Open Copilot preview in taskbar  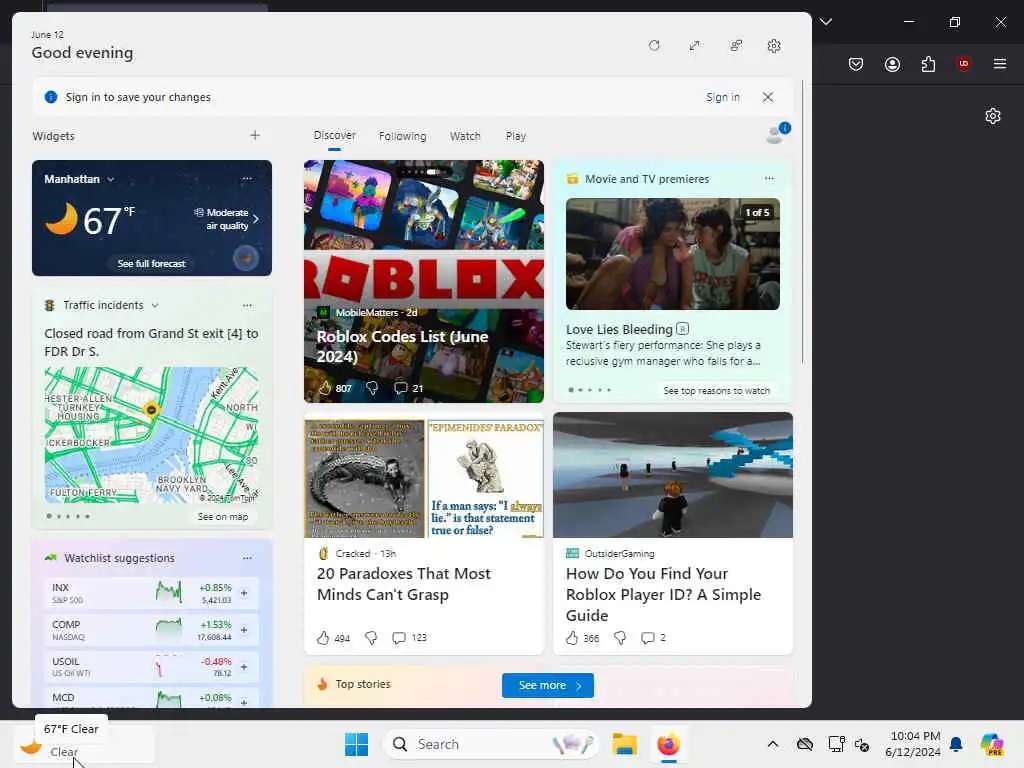pos(991,744)
